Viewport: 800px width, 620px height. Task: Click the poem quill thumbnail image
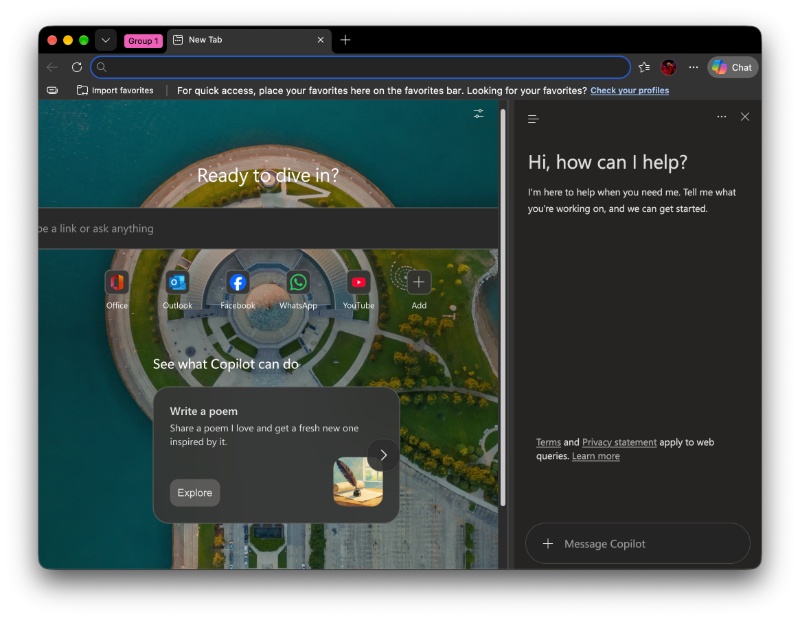358,482
